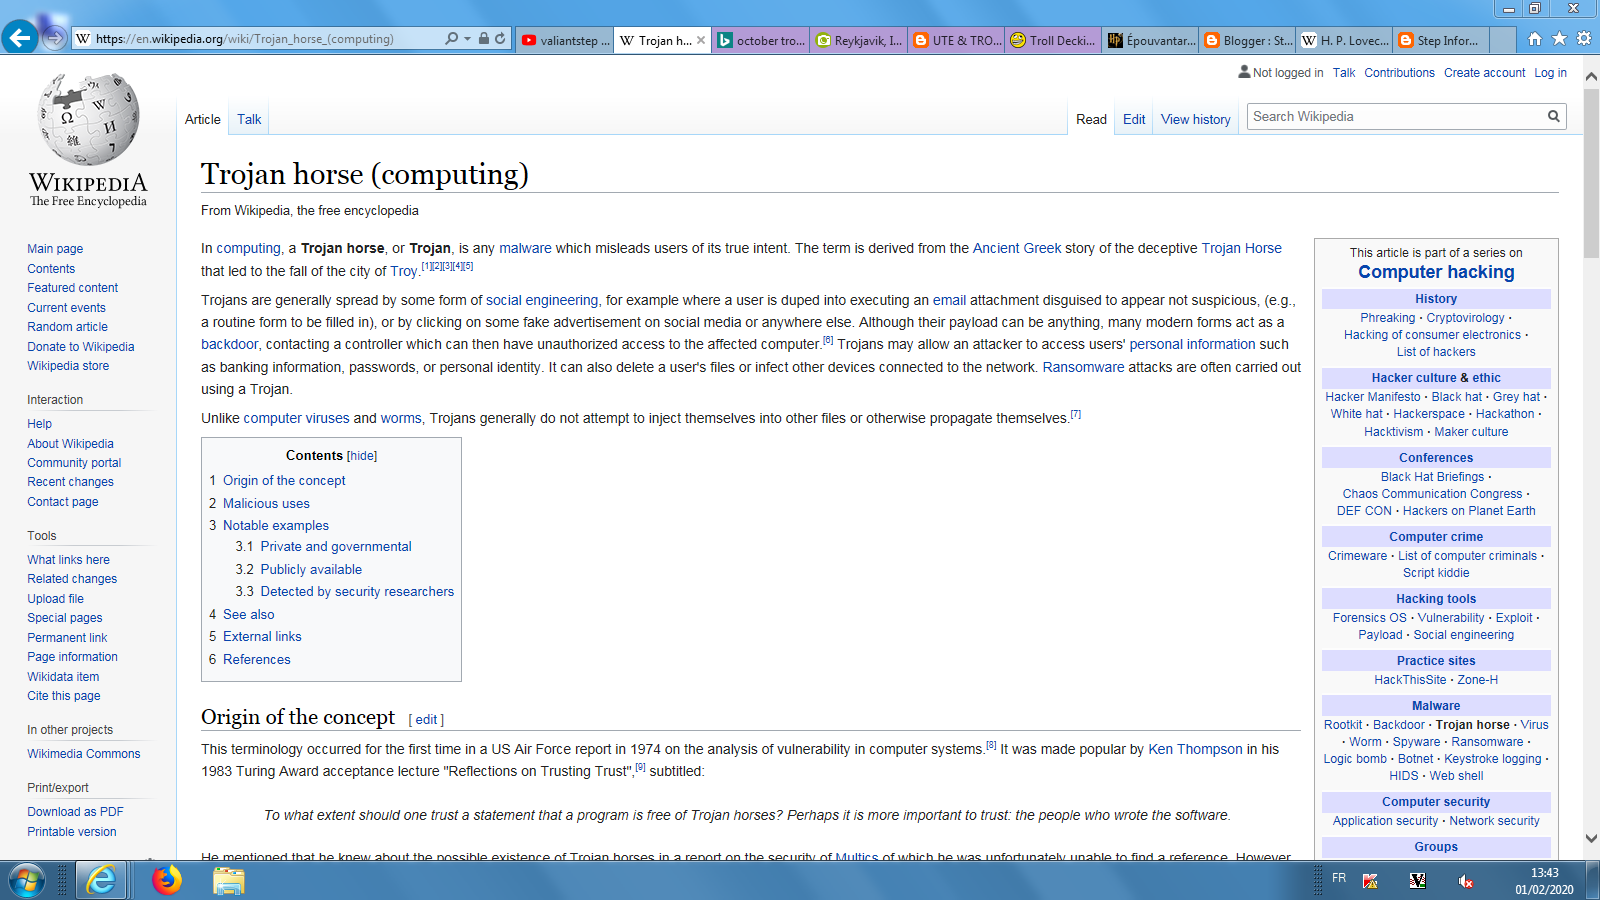1600x900 pixels.
Task: Switch to the Troll Decki... tab
Action: click(1054, 41)
